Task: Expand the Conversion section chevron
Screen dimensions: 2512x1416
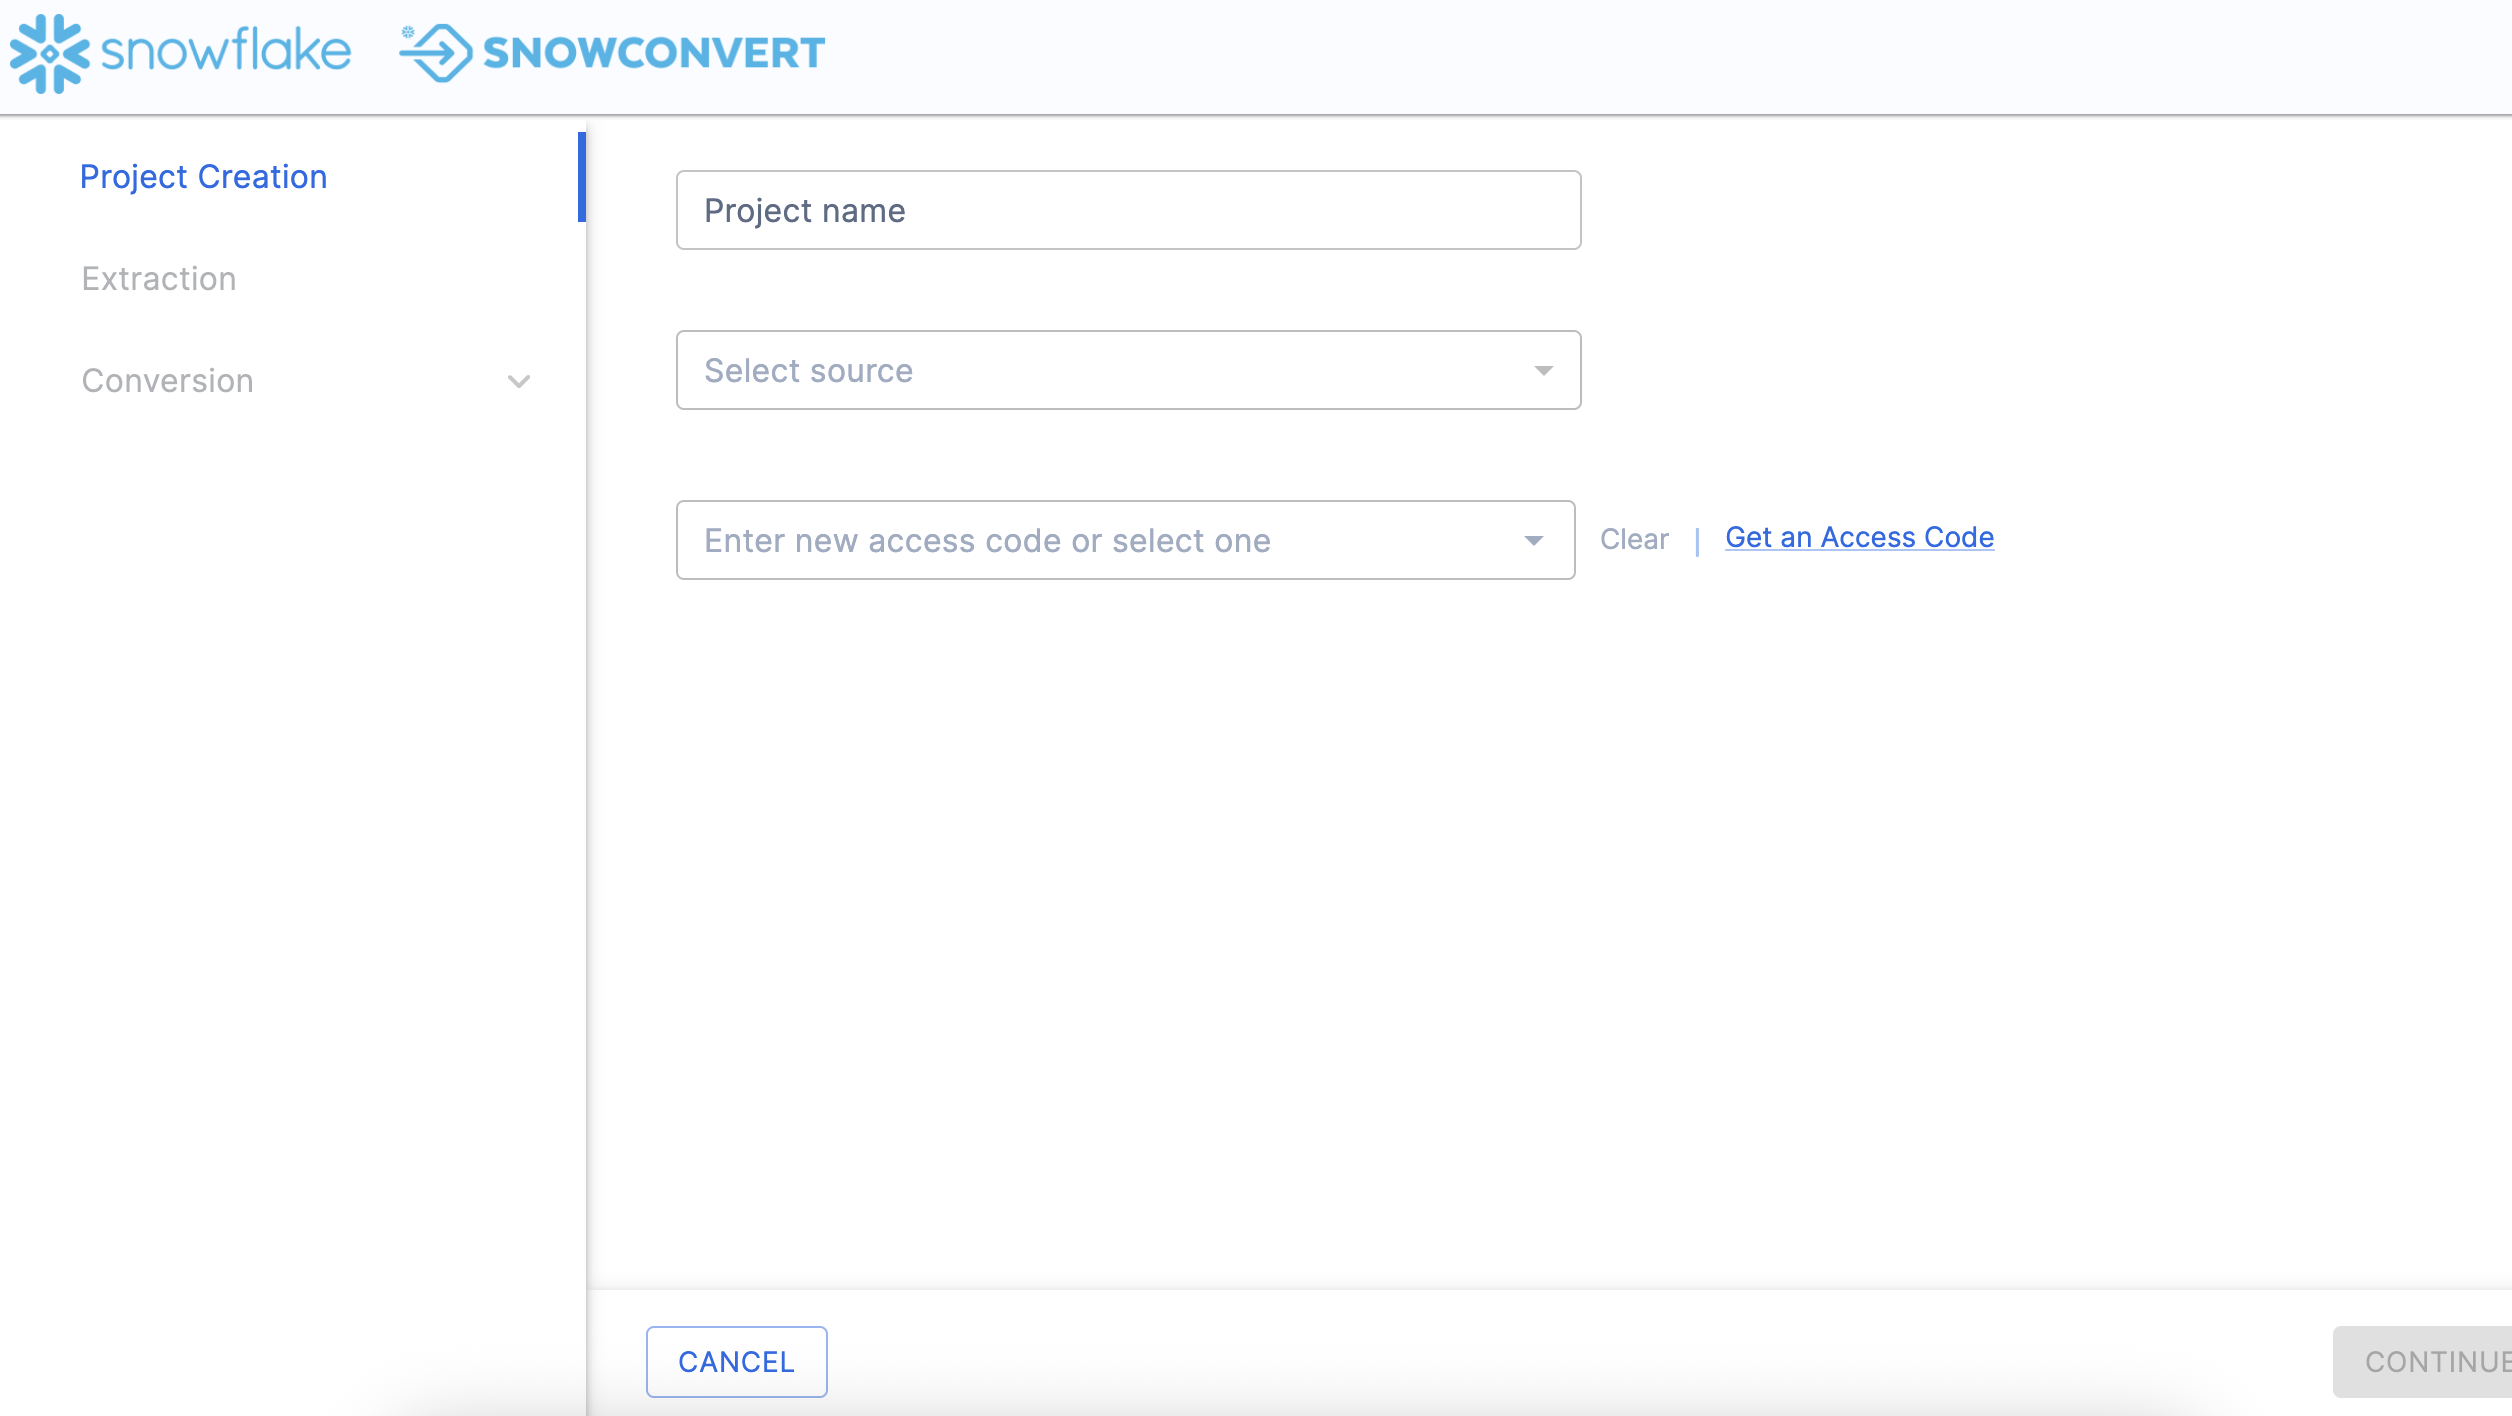Action: point(518,382)
